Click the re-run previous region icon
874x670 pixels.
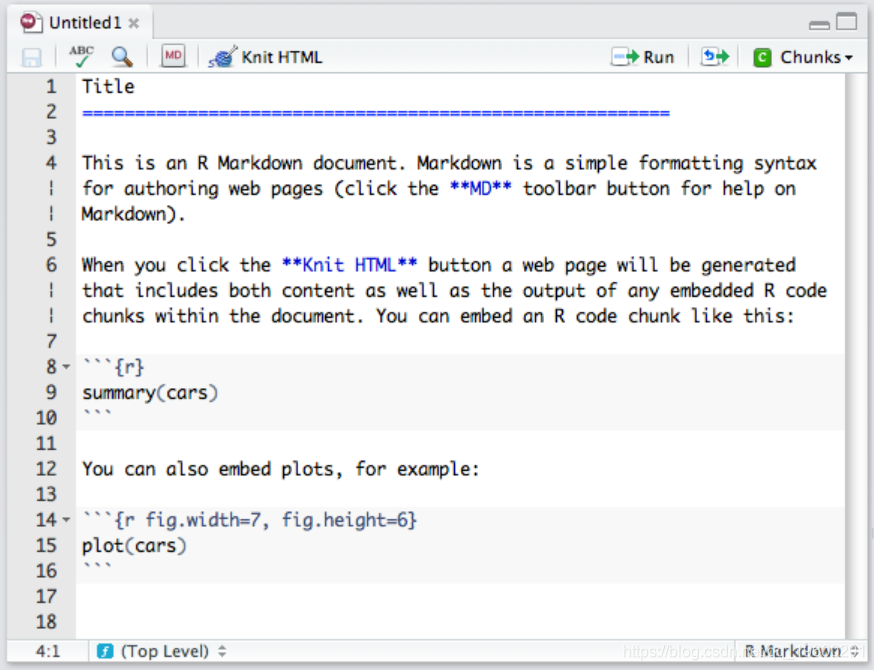[715, 56]
